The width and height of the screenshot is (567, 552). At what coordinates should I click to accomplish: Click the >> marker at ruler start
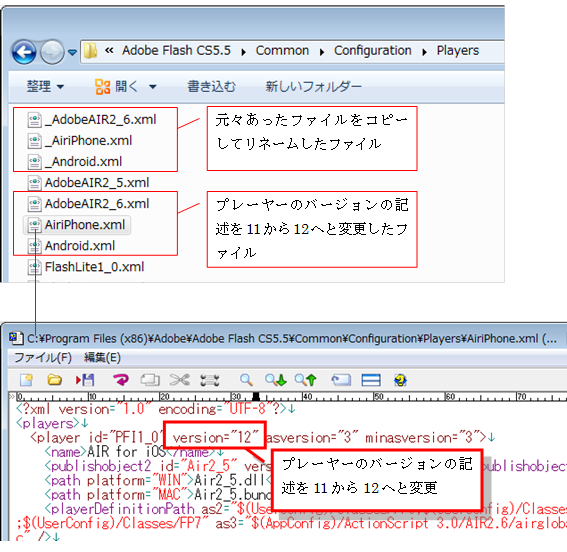click(12, 397)
